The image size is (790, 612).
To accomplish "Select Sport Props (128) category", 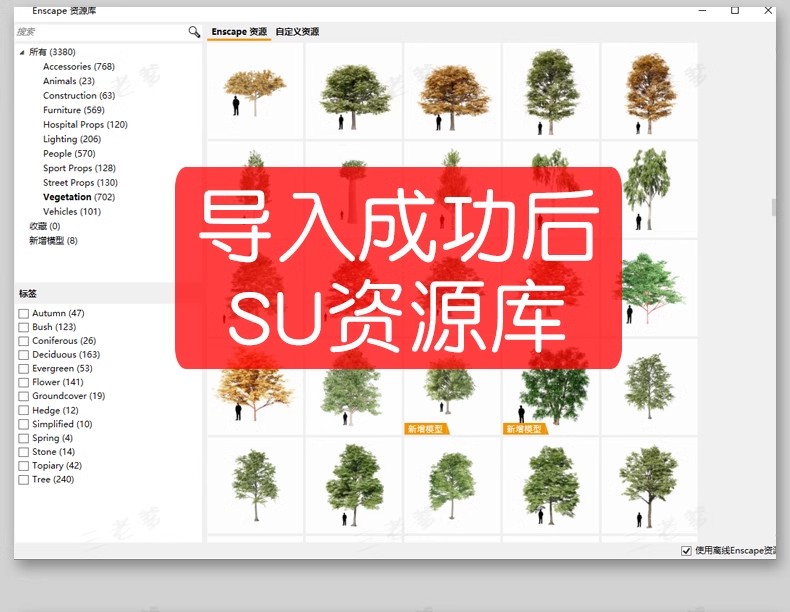I will 79,168.
